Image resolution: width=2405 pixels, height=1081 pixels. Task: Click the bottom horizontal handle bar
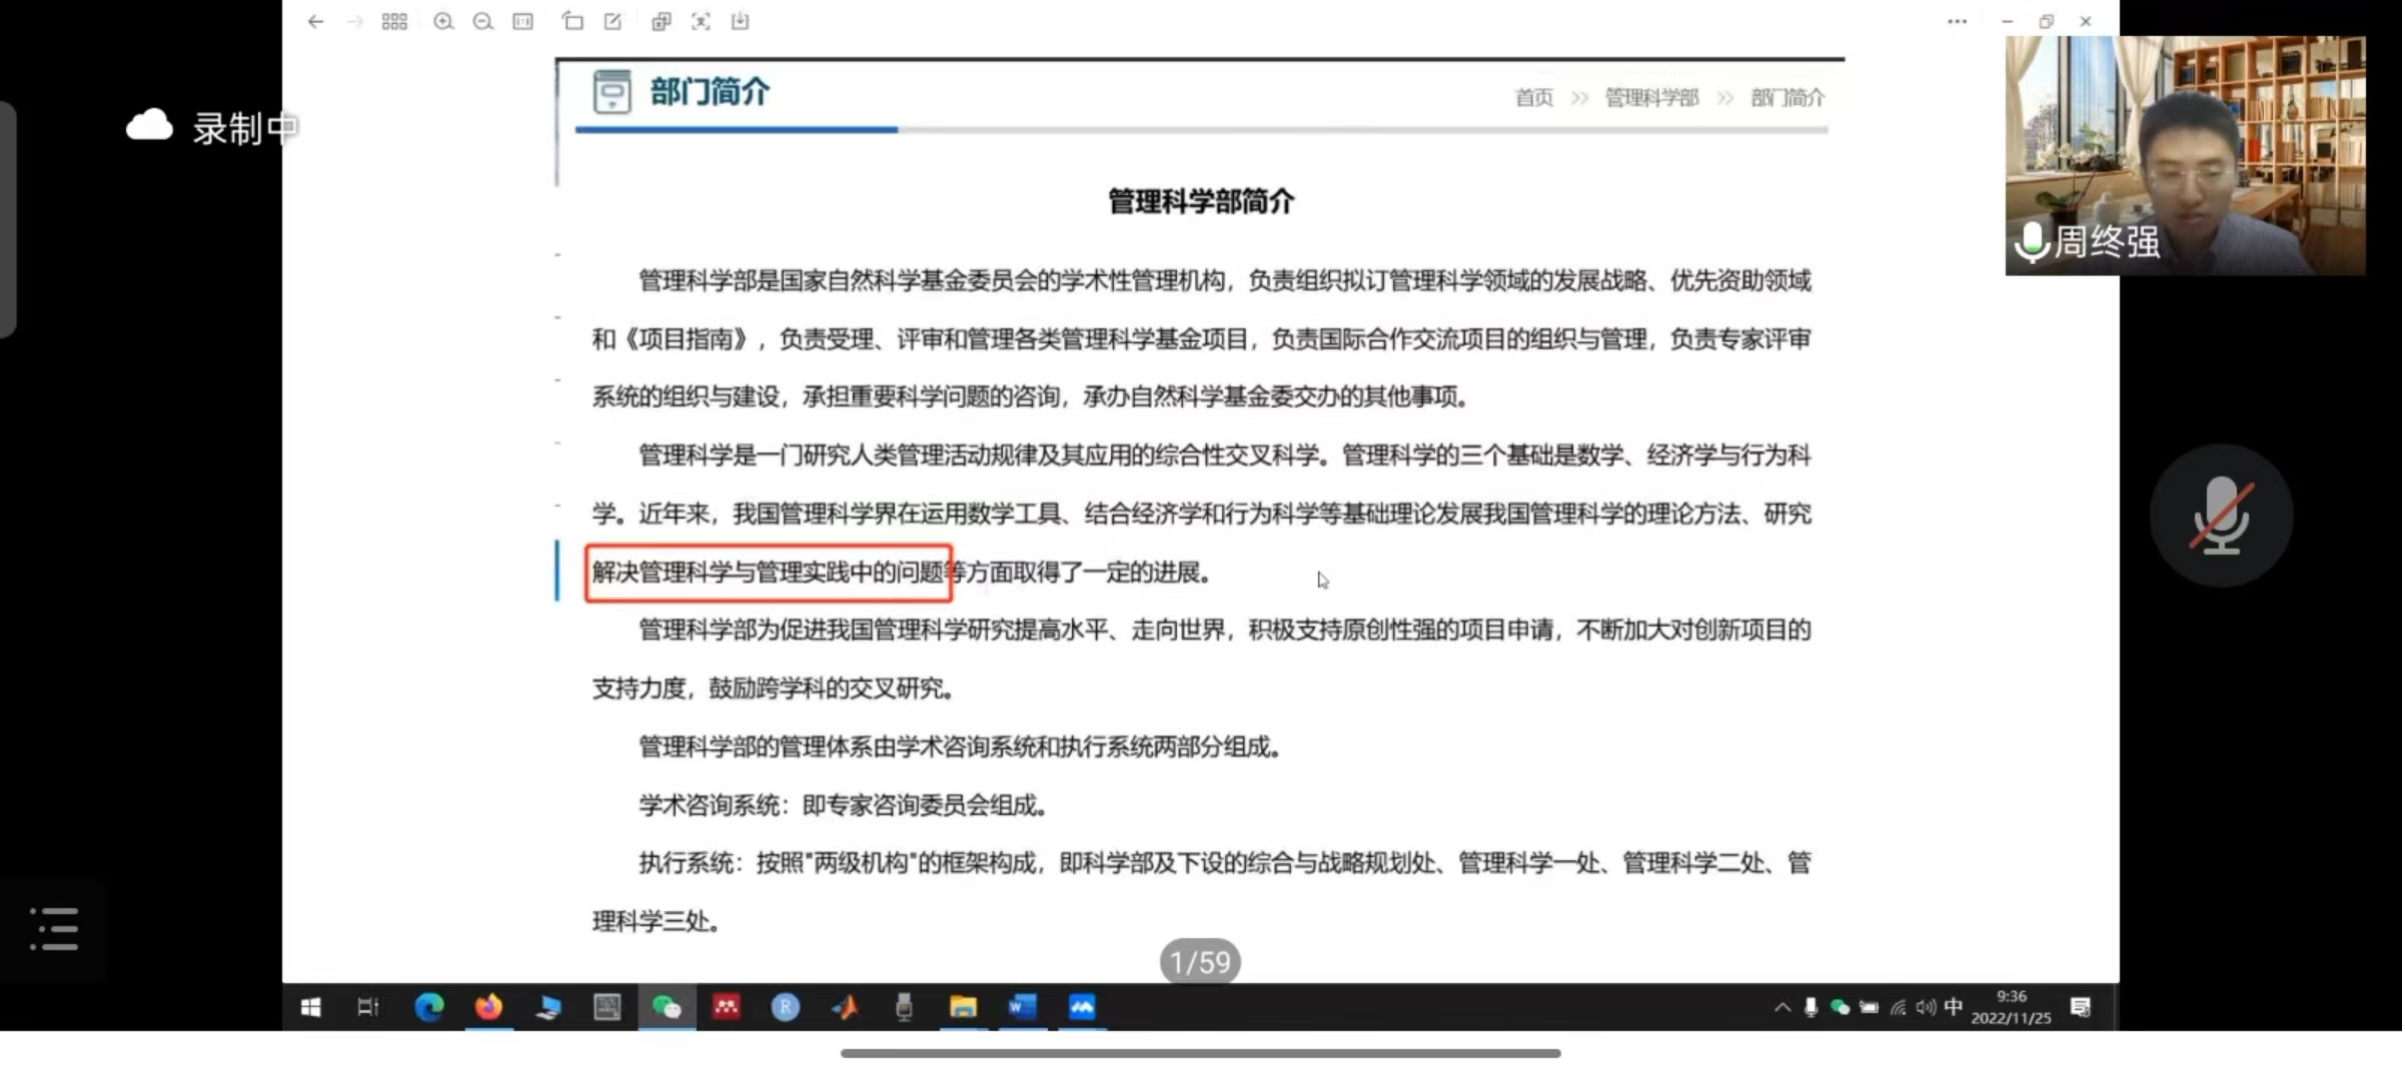[1200, 1053]
